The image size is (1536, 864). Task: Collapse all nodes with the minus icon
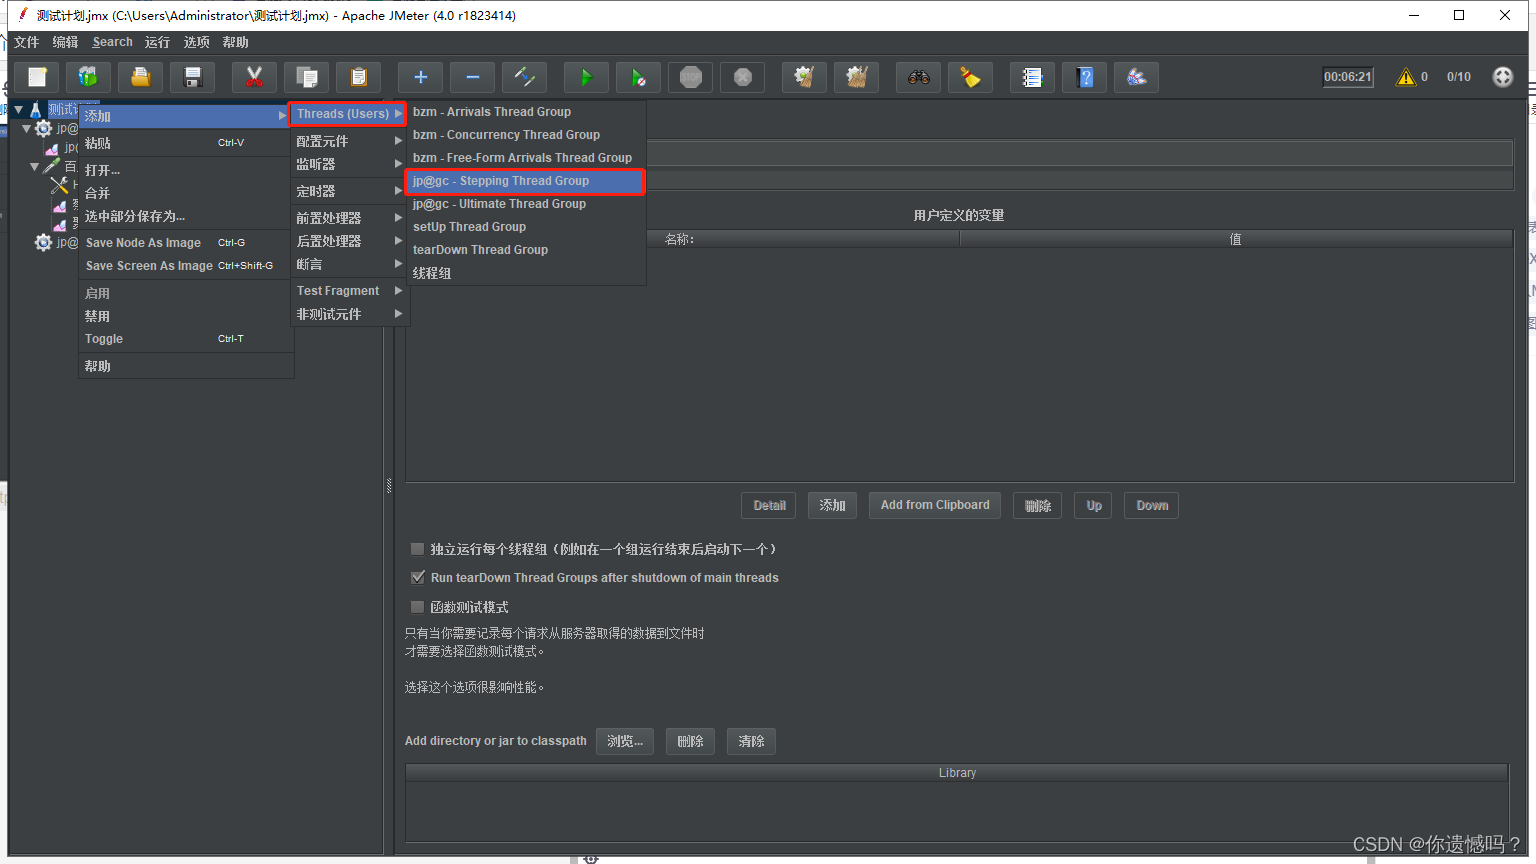(x=473, y=77)
